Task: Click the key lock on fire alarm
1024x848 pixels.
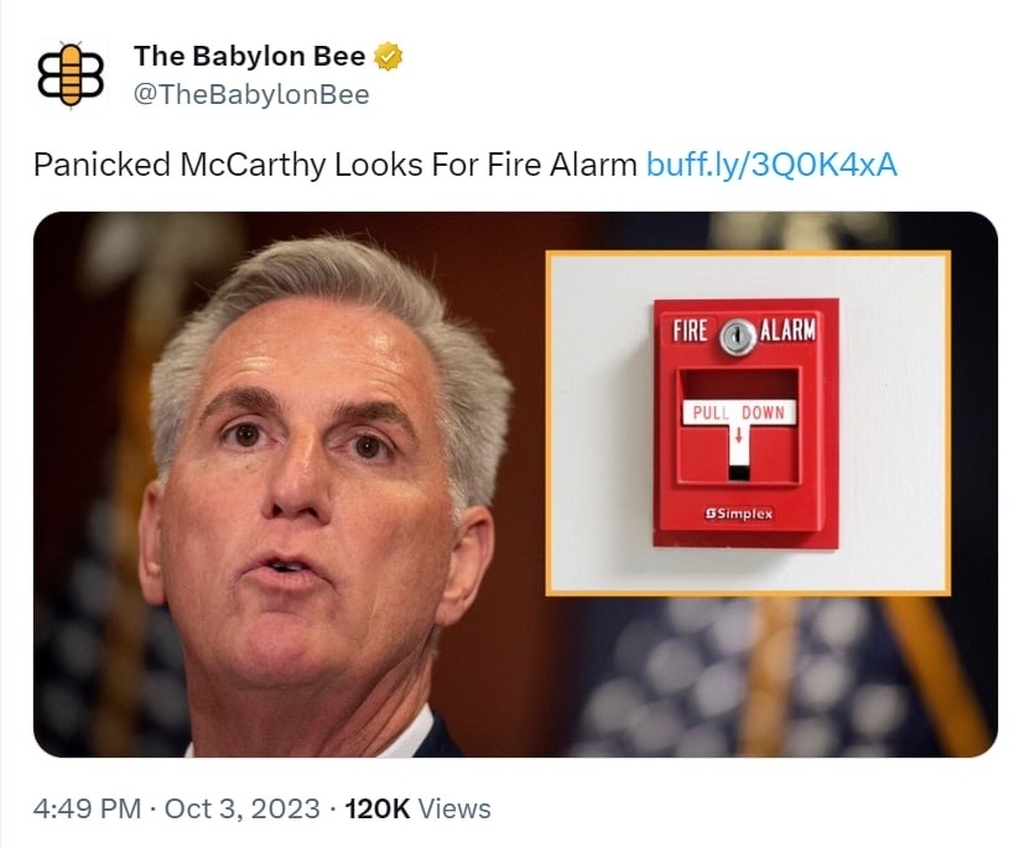Action: click(737, 336)
